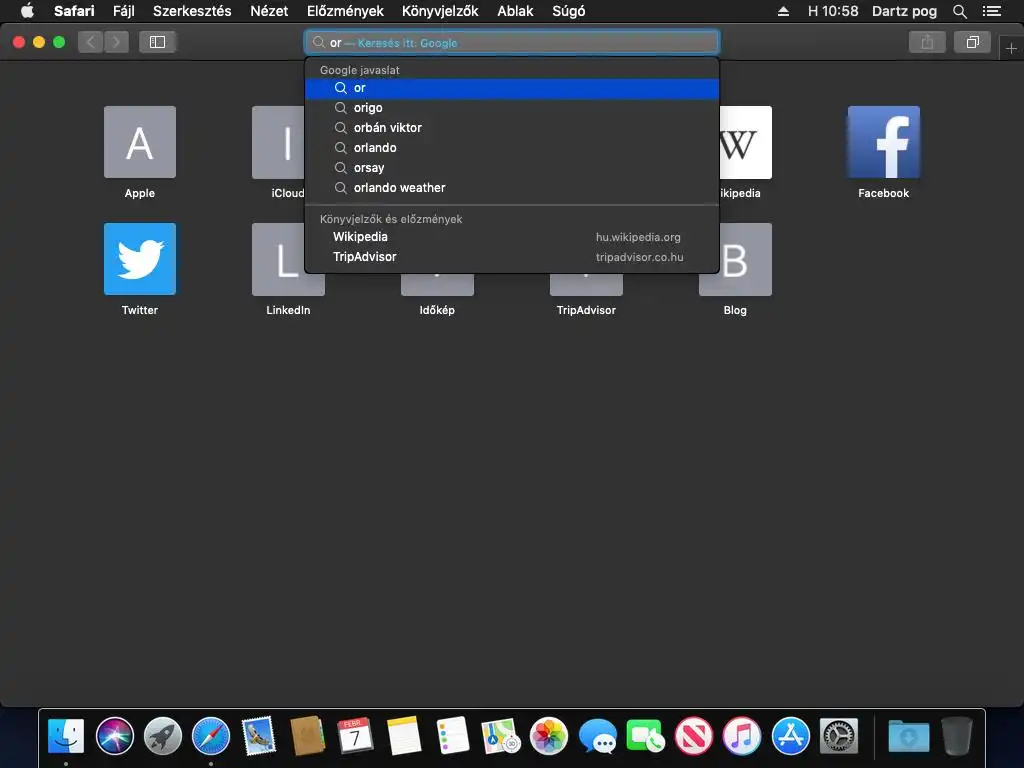The height and width of the screenshot is (768, 1024).
Task: Select the 'orbán viktor' search suggestion
Action: [x=512, y=128]
